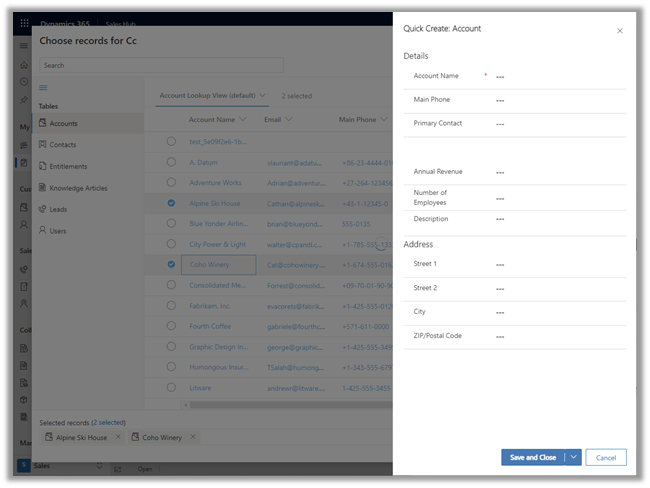Viewport: 650px width, 488px height.
Task: Select Accounts in Tables list
Action: 63,123
